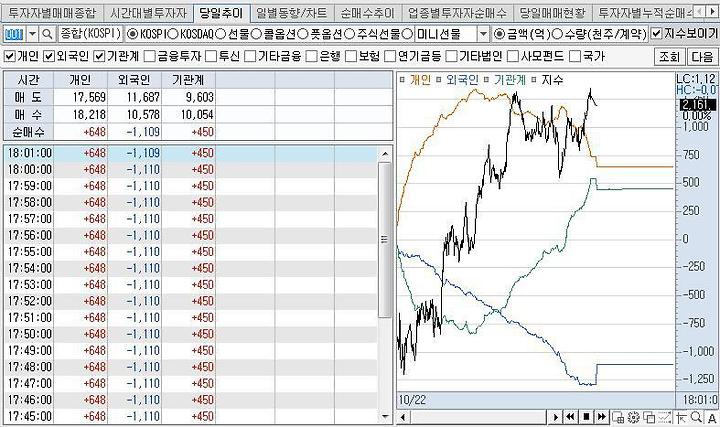
Task: Click the 개인 legend marker in chart
Action: click(402, 80)
